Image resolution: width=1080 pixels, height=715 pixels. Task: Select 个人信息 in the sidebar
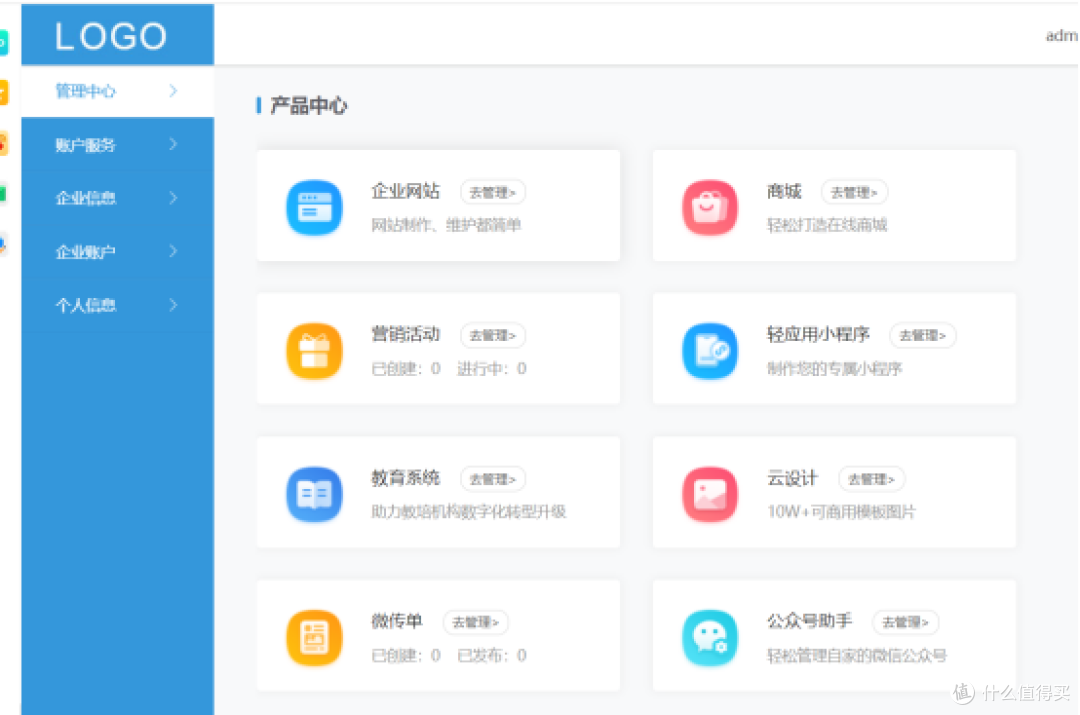117,305
